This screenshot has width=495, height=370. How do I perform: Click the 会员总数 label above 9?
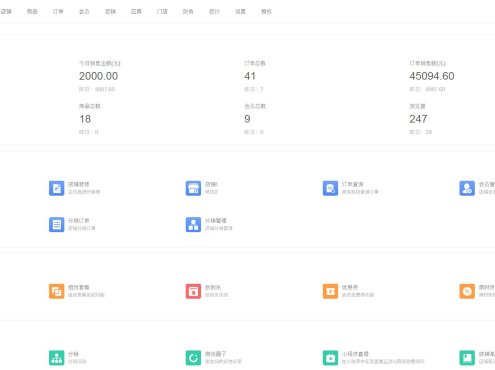click(255, 106)
